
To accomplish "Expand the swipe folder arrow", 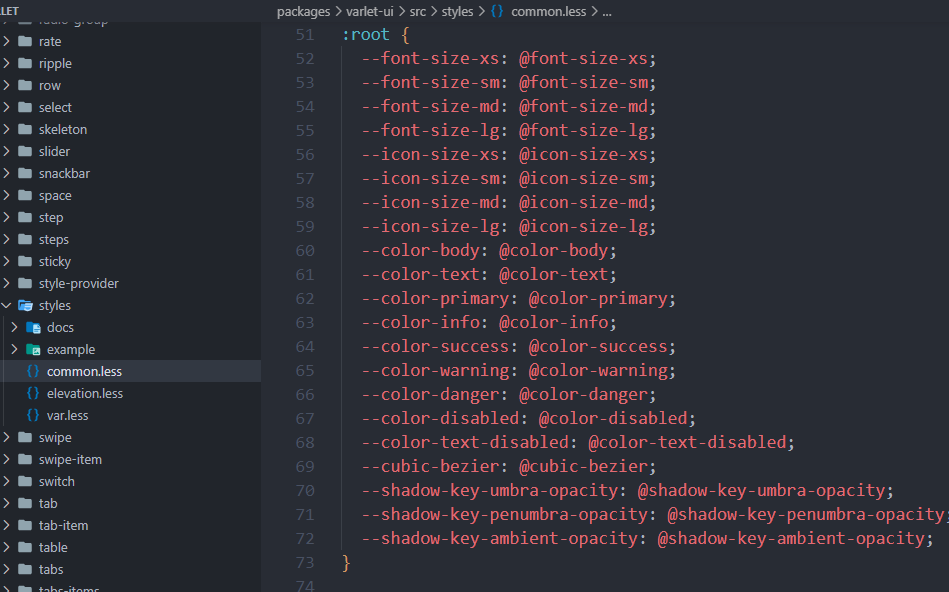I will point(7,437).
